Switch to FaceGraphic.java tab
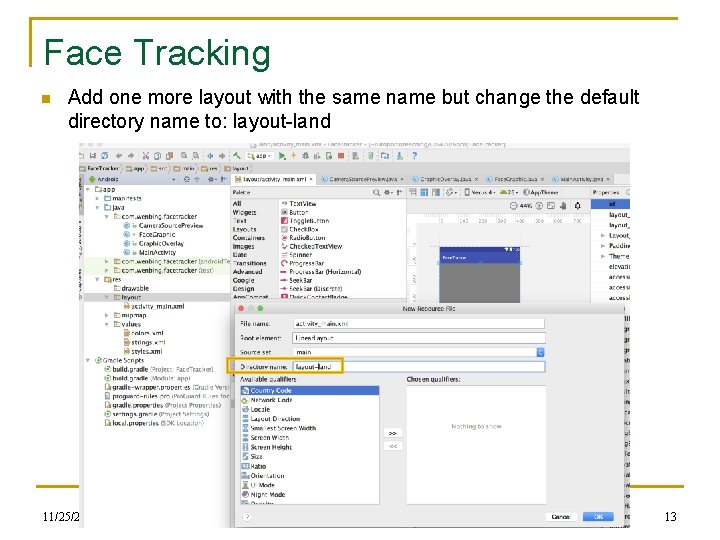This screenshot has height=540, width=720. (516, 179)
